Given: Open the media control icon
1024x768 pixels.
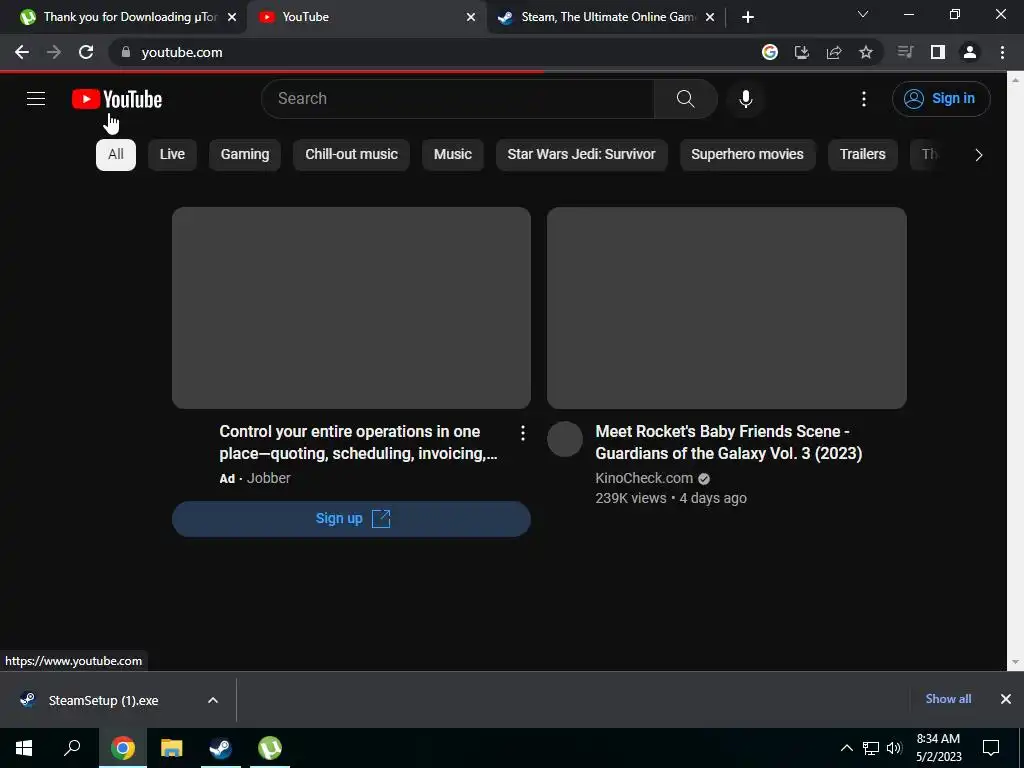Looking at the screenshot, I should (905, 52).
